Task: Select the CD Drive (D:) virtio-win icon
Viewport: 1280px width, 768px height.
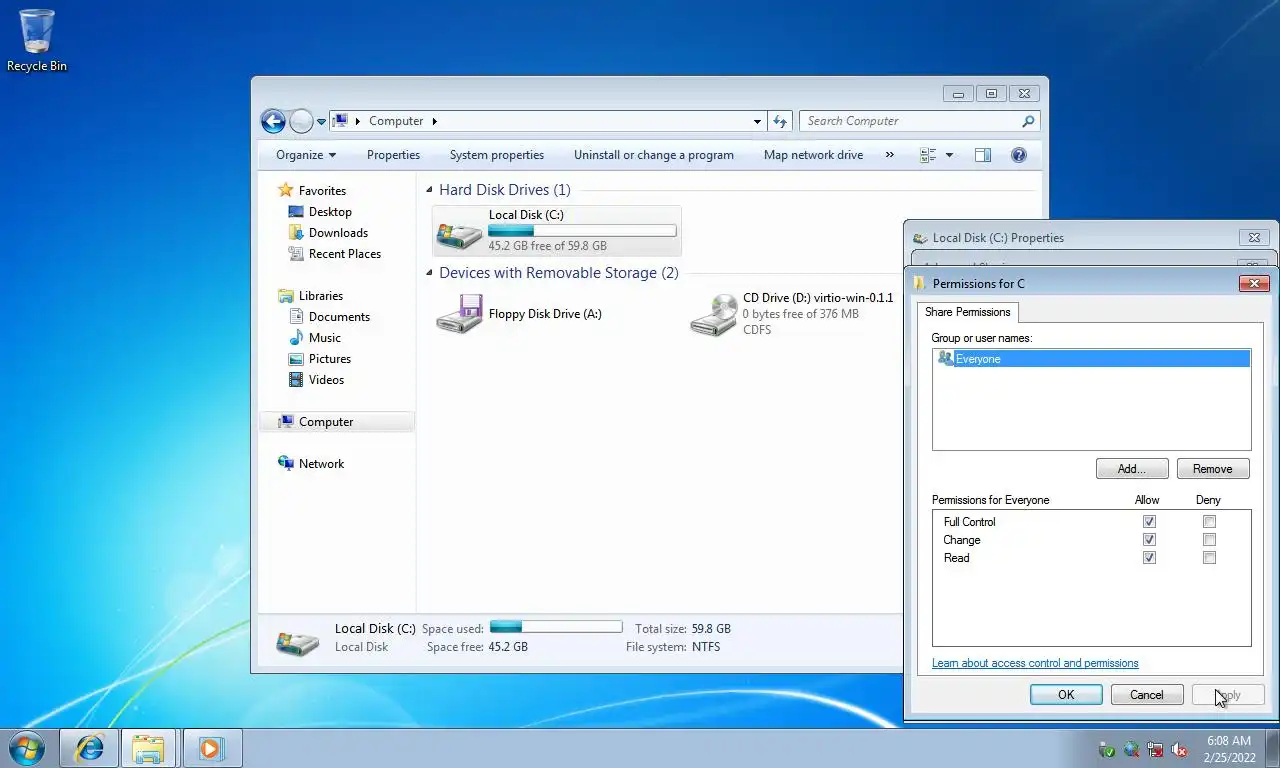Action: pyautogui.click(x=714, y=314)
